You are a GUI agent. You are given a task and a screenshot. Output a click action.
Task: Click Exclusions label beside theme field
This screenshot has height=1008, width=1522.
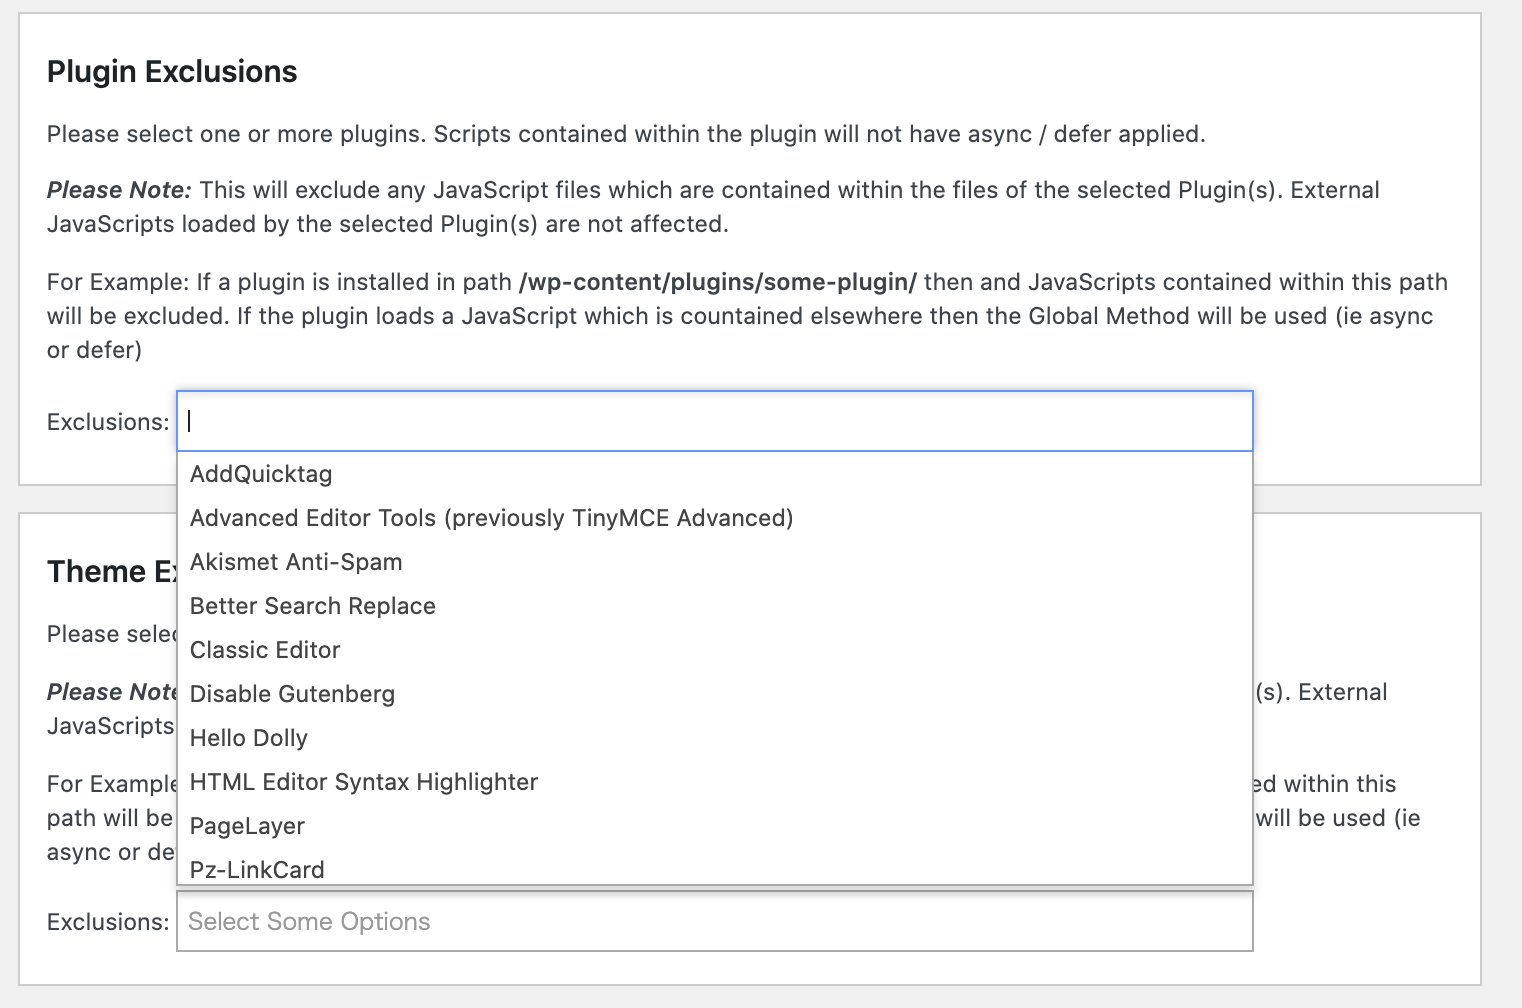pos(108,922)
